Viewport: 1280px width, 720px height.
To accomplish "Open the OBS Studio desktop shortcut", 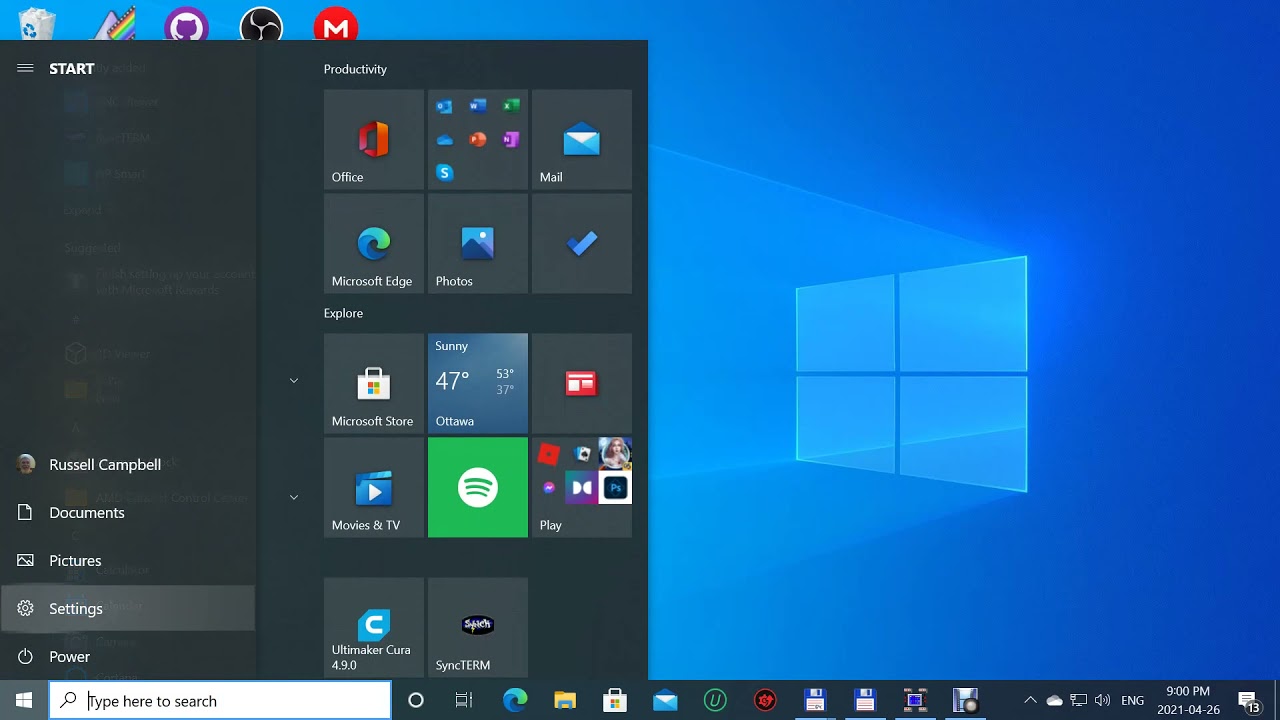I will pos(261,24).
